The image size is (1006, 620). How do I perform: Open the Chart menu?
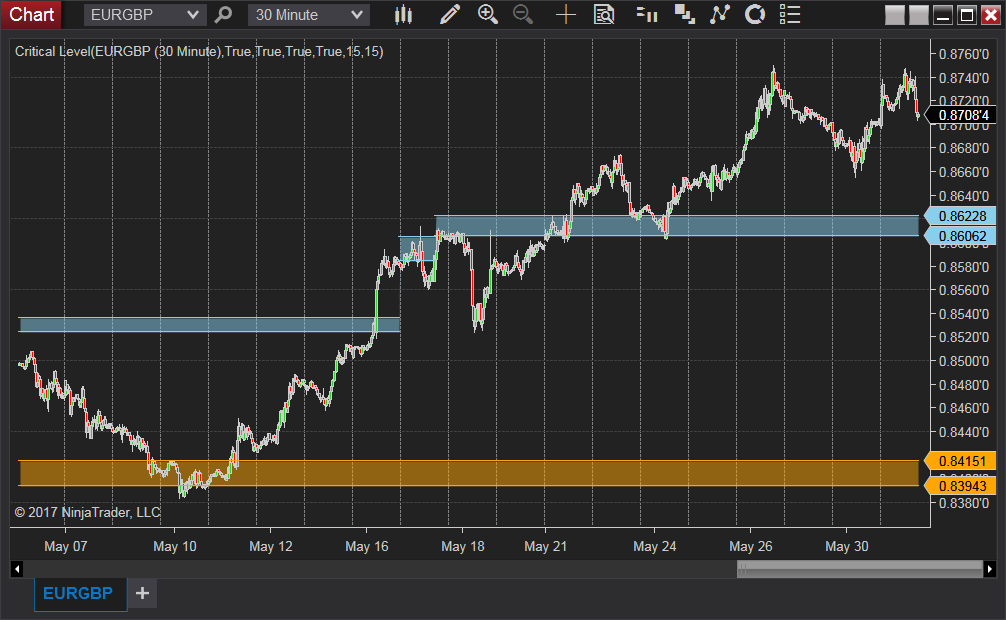(31, 15)
